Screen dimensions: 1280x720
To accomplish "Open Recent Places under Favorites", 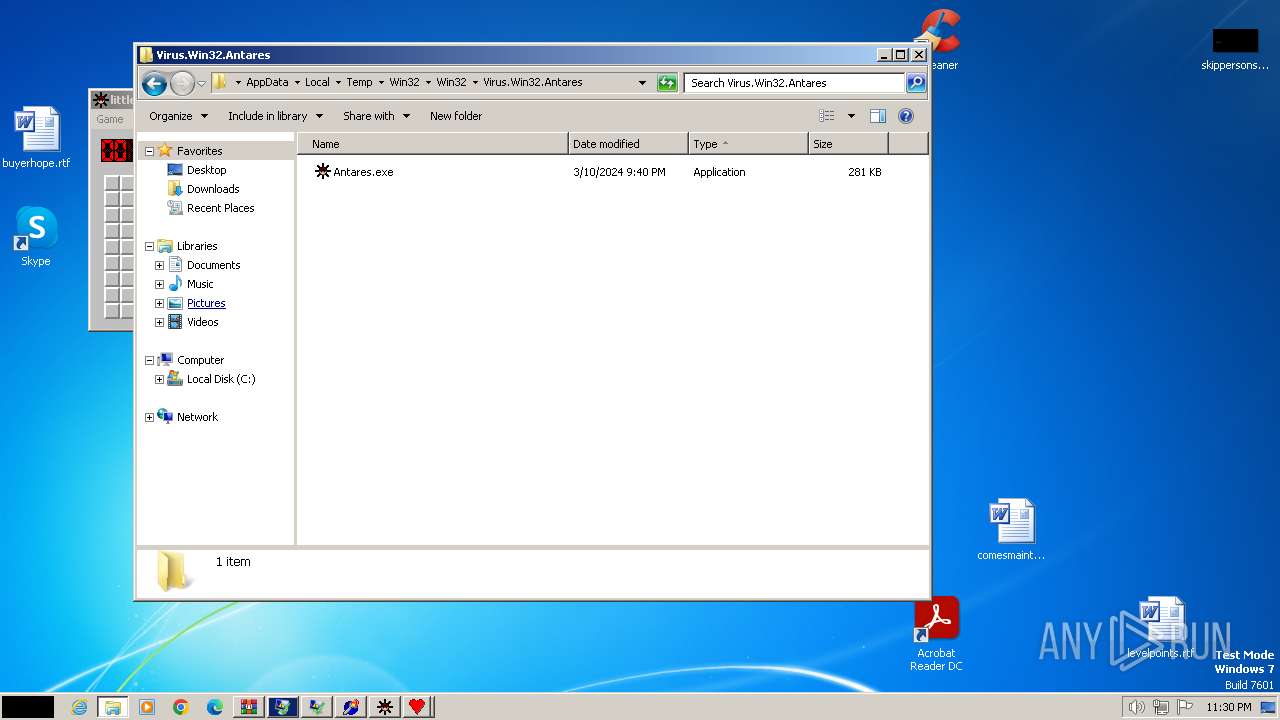I will [x=220, y=208].
